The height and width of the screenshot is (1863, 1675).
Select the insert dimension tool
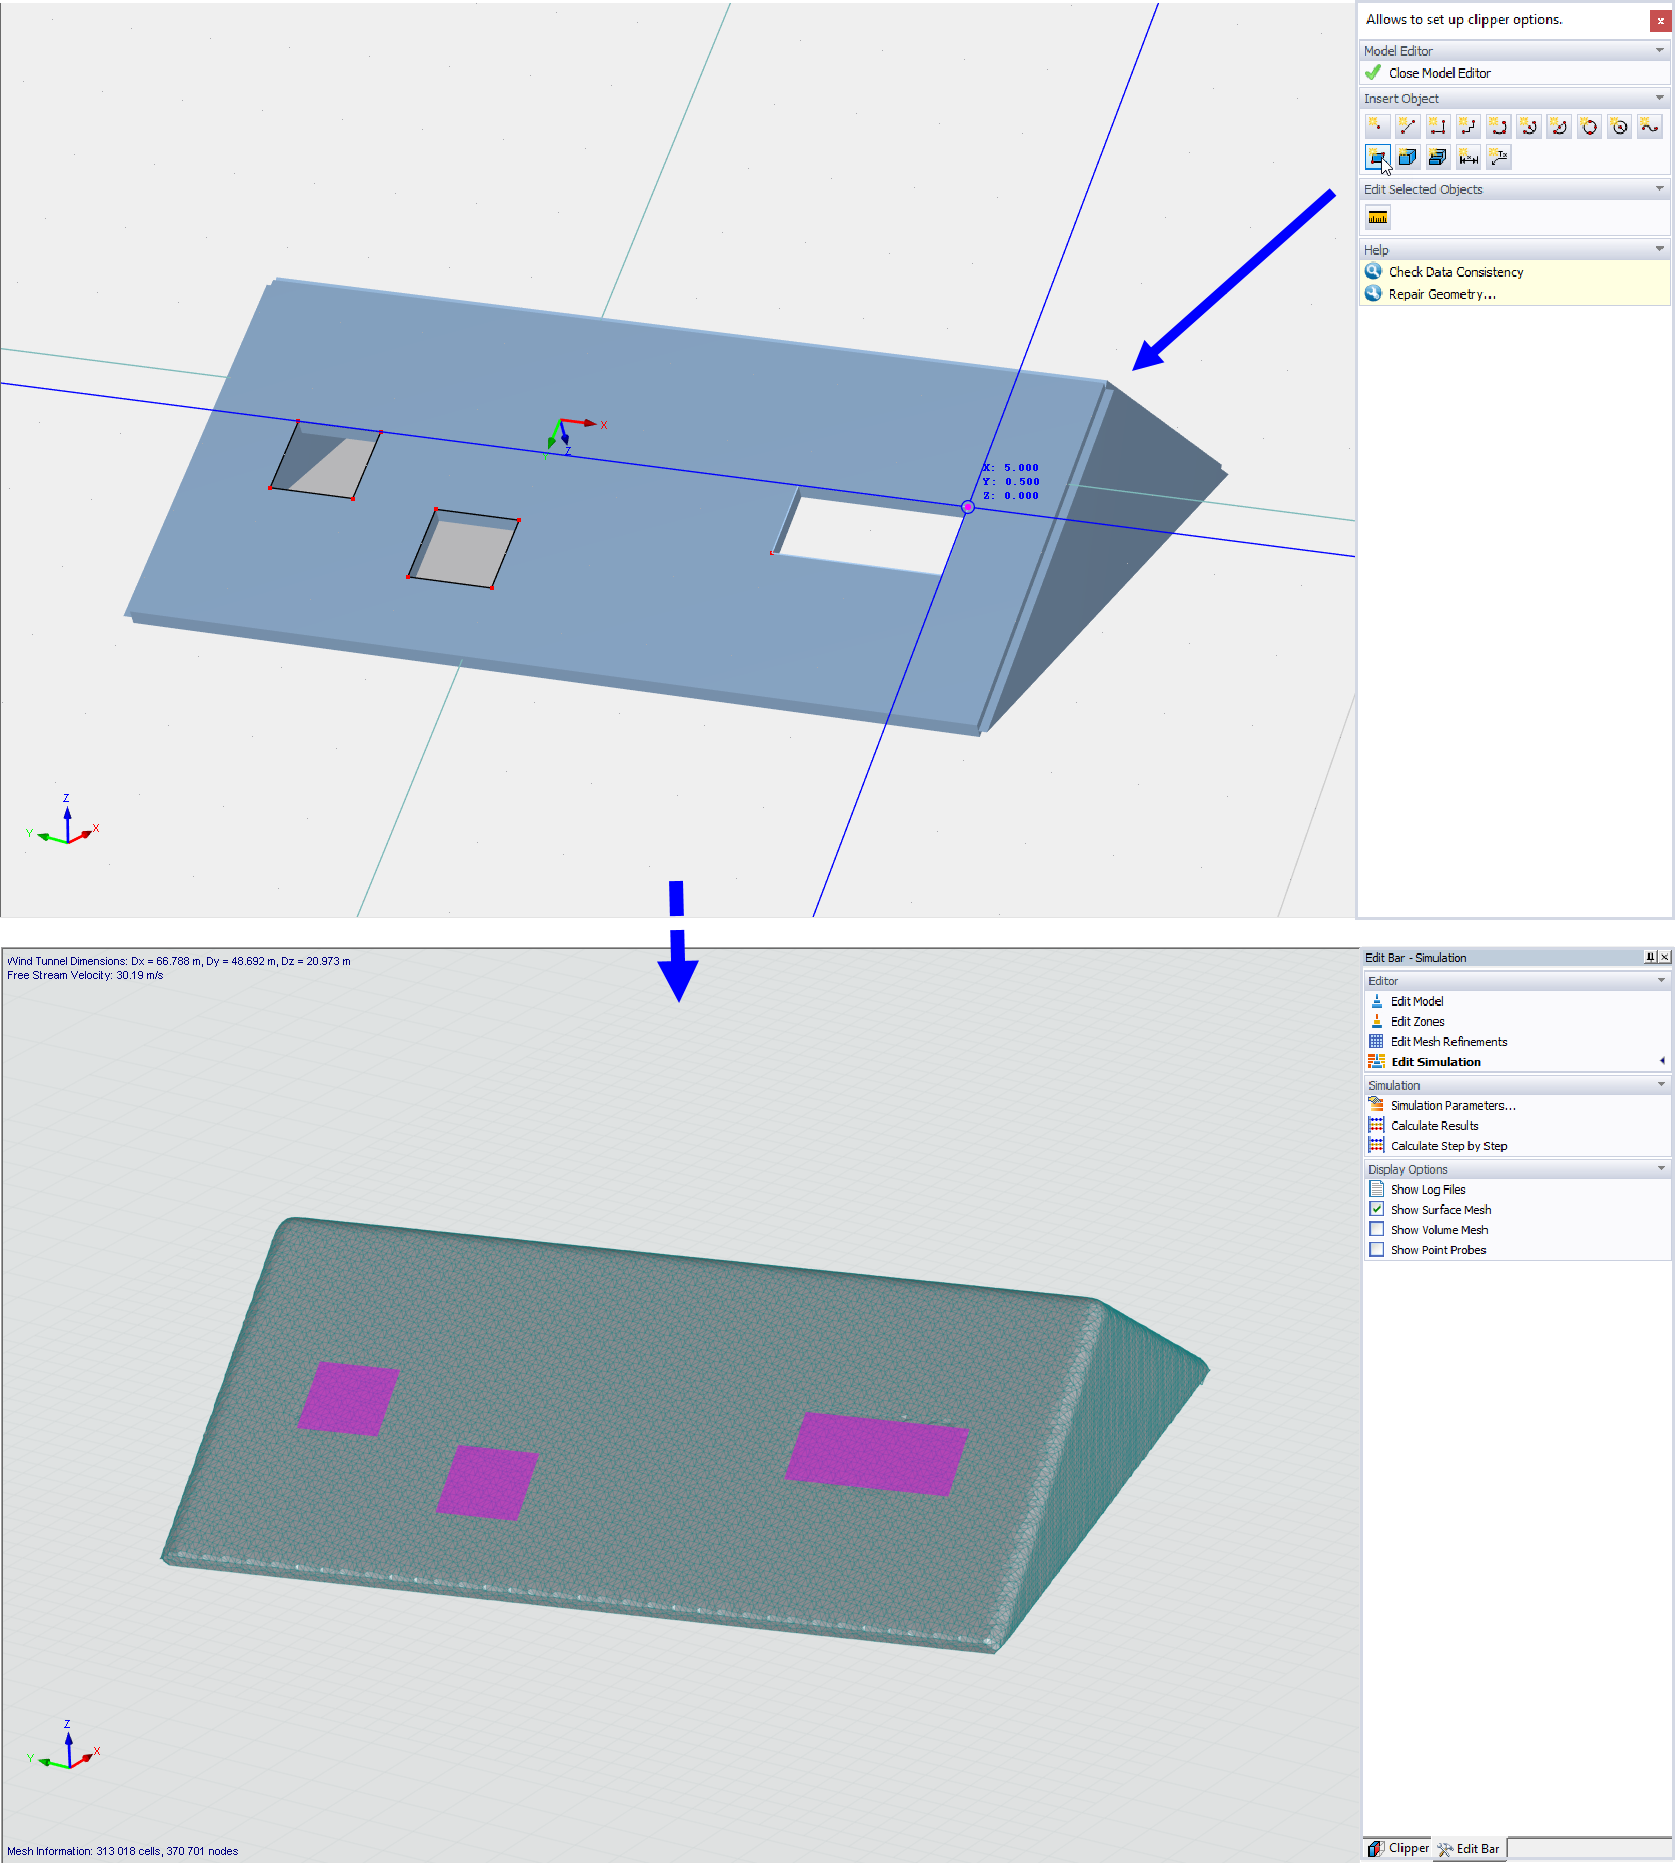[x=1468, y=157]
